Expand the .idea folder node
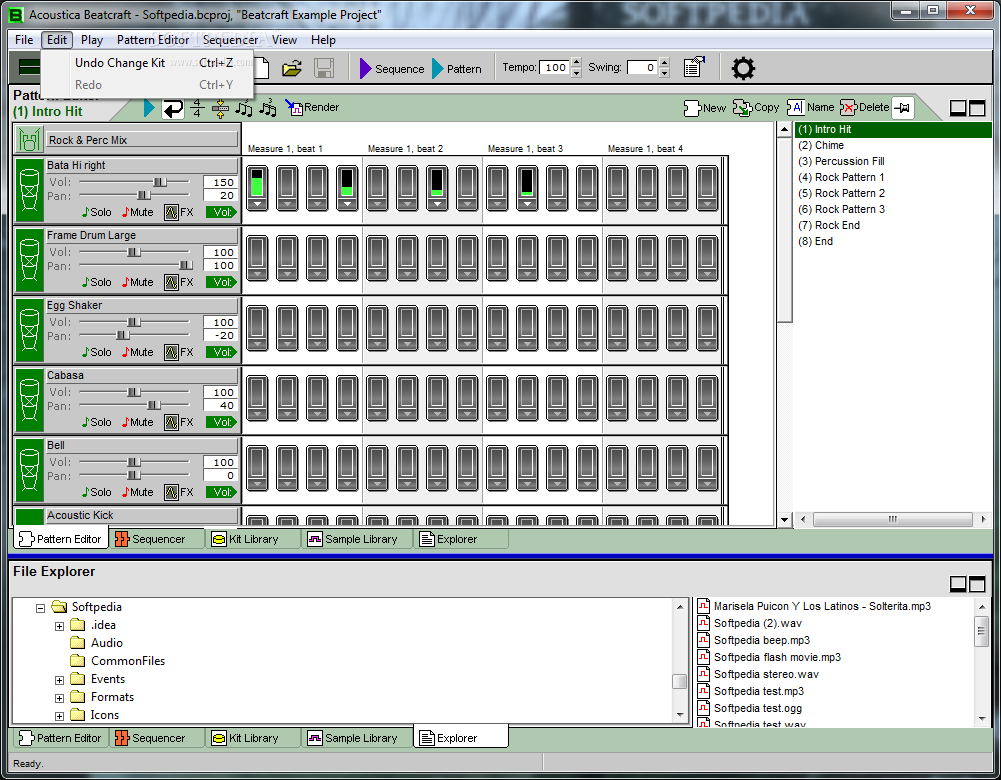Screen dimensions: 1001x780 (x=59, y=626)
